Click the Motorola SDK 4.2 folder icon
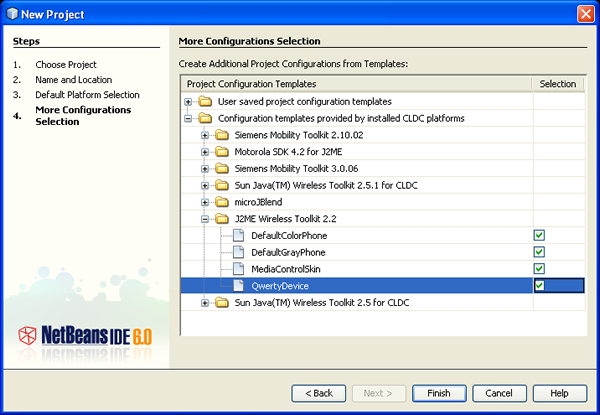The image size is (600, 415). click(222, 152)
